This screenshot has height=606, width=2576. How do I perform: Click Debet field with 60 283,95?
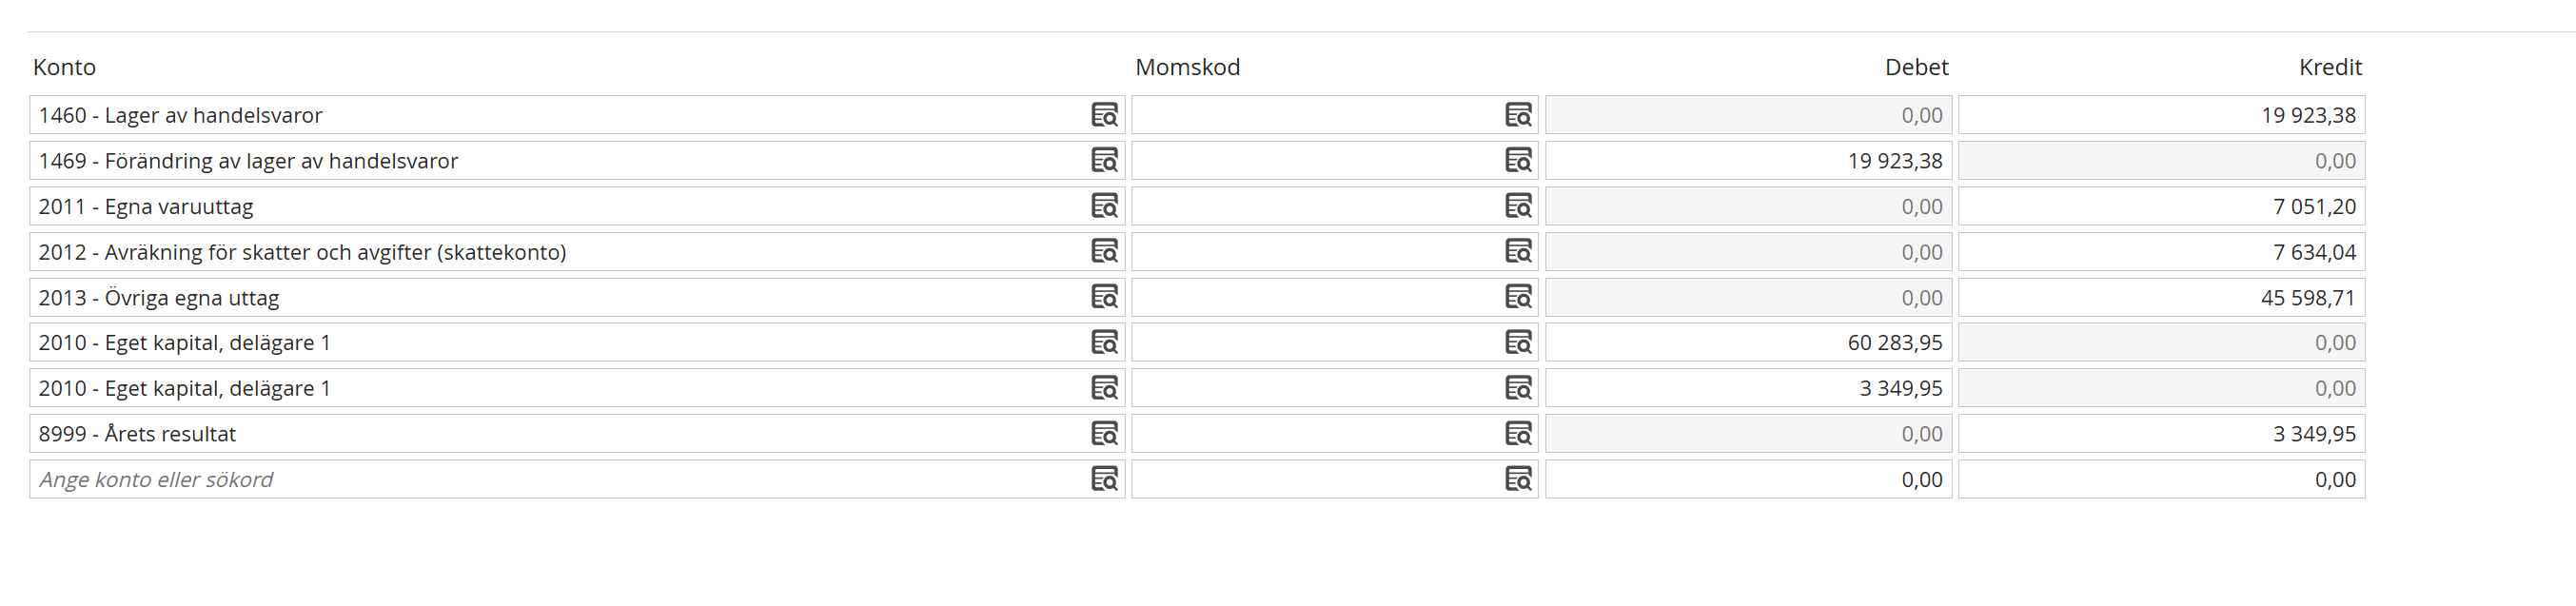point(1748,342)
